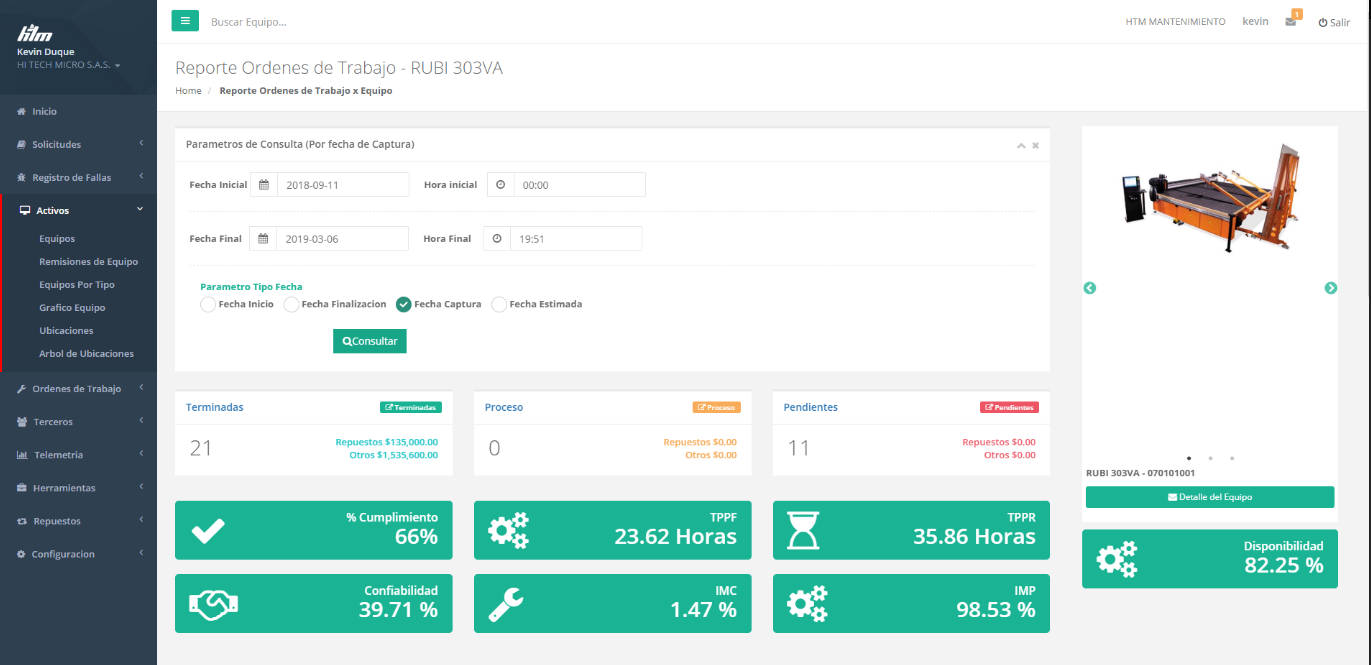The width and height of the screenshot is (1371, 665).
Task: Click the HTM logo in sidebar
Action: pyautogui.click(x=36, y=33)
